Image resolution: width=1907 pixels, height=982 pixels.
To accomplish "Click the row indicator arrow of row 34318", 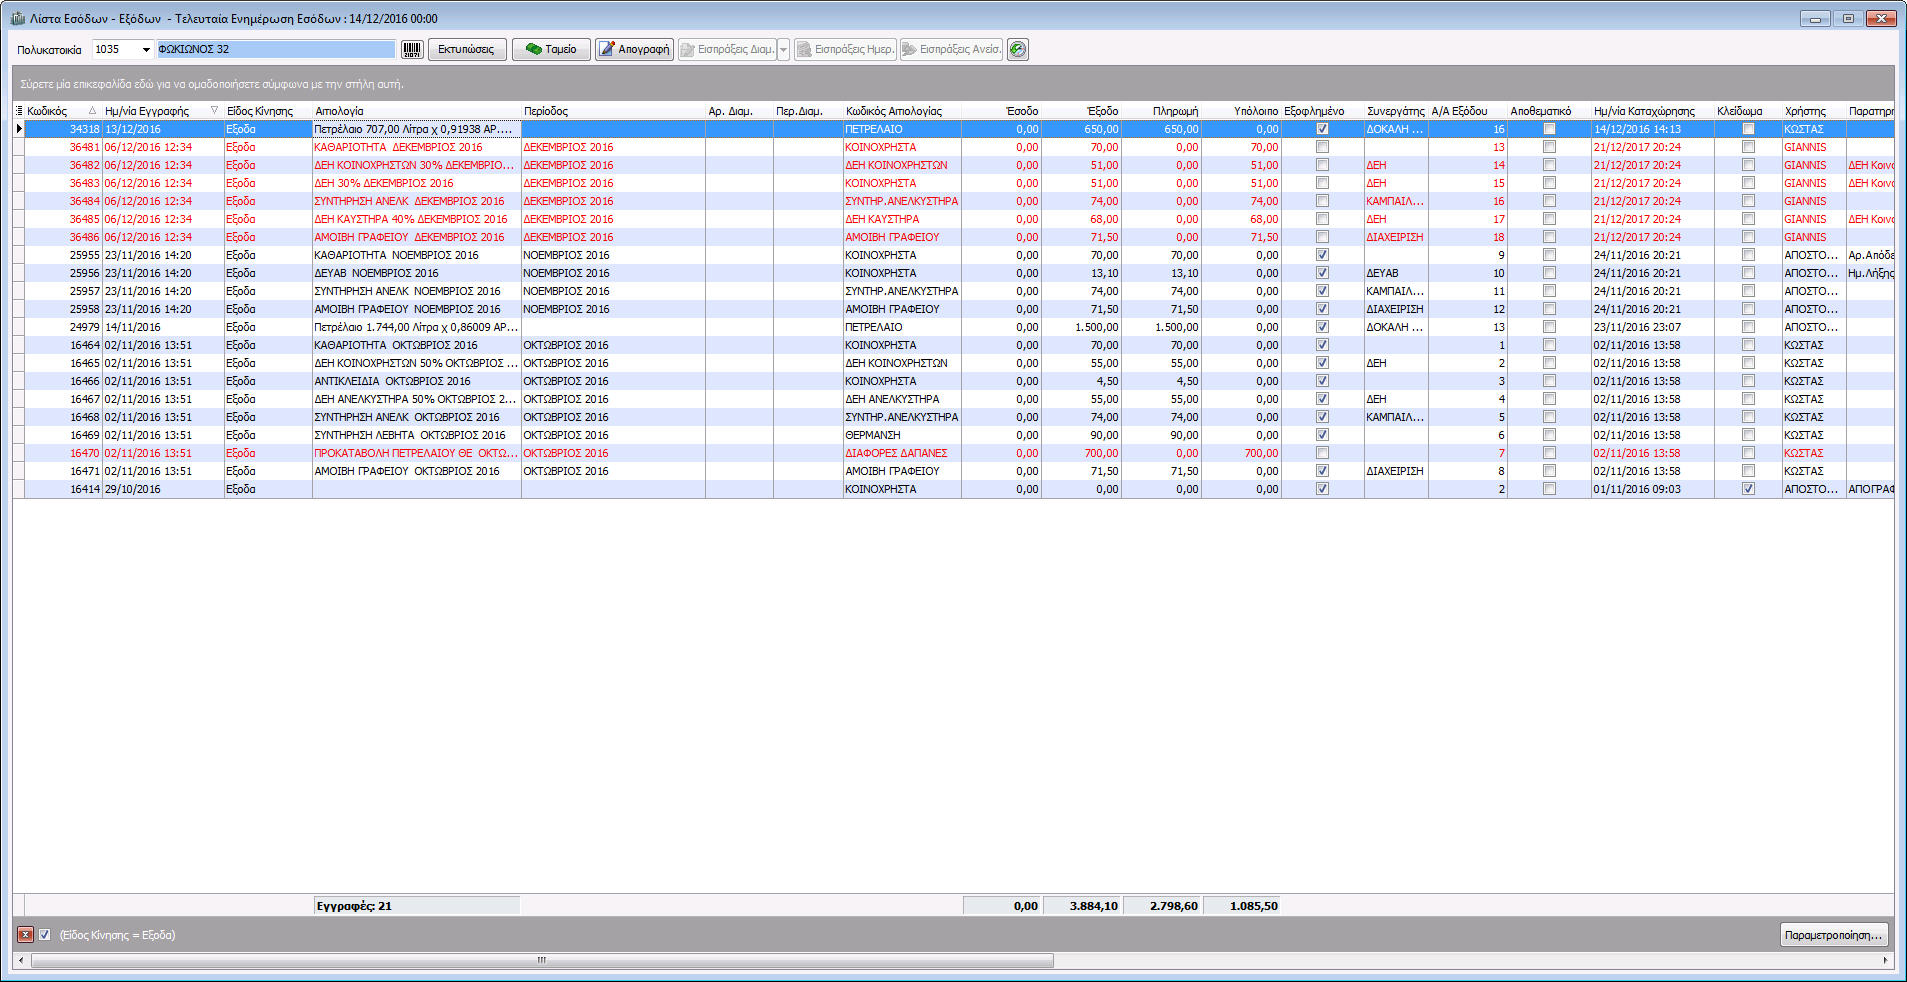I will (x=19, y=129).
